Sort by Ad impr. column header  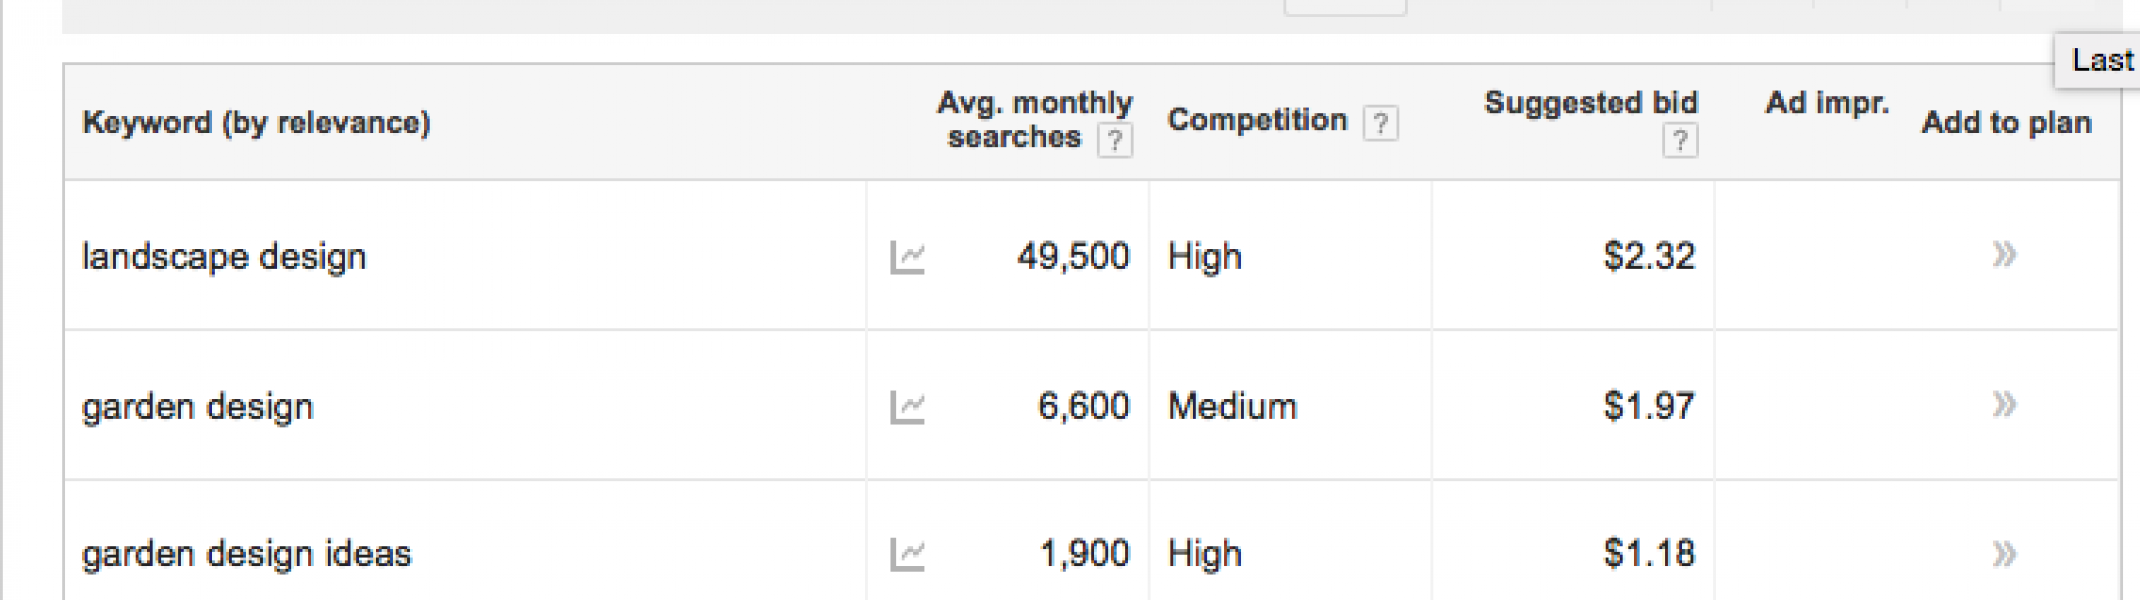pyautogui.click(x=1827, y=103)
